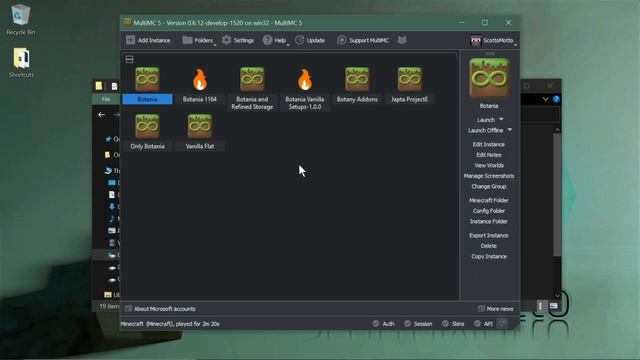Open the Minecraft Folder
The width and height of the screenshot is (640, 360).
[x=489, y=200]
